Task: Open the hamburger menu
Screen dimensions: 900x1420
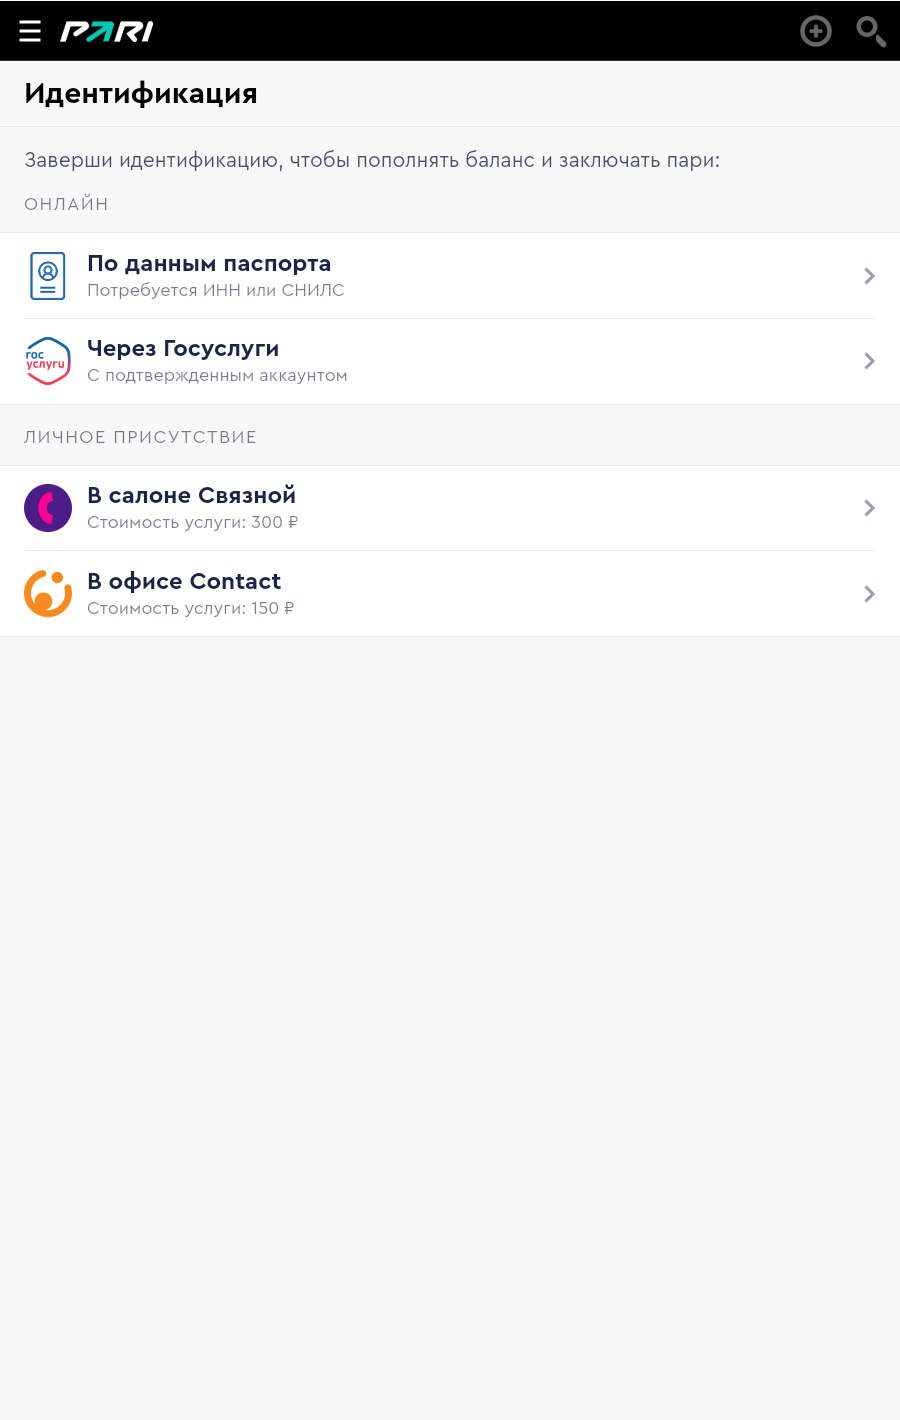Action: (30, 31)
